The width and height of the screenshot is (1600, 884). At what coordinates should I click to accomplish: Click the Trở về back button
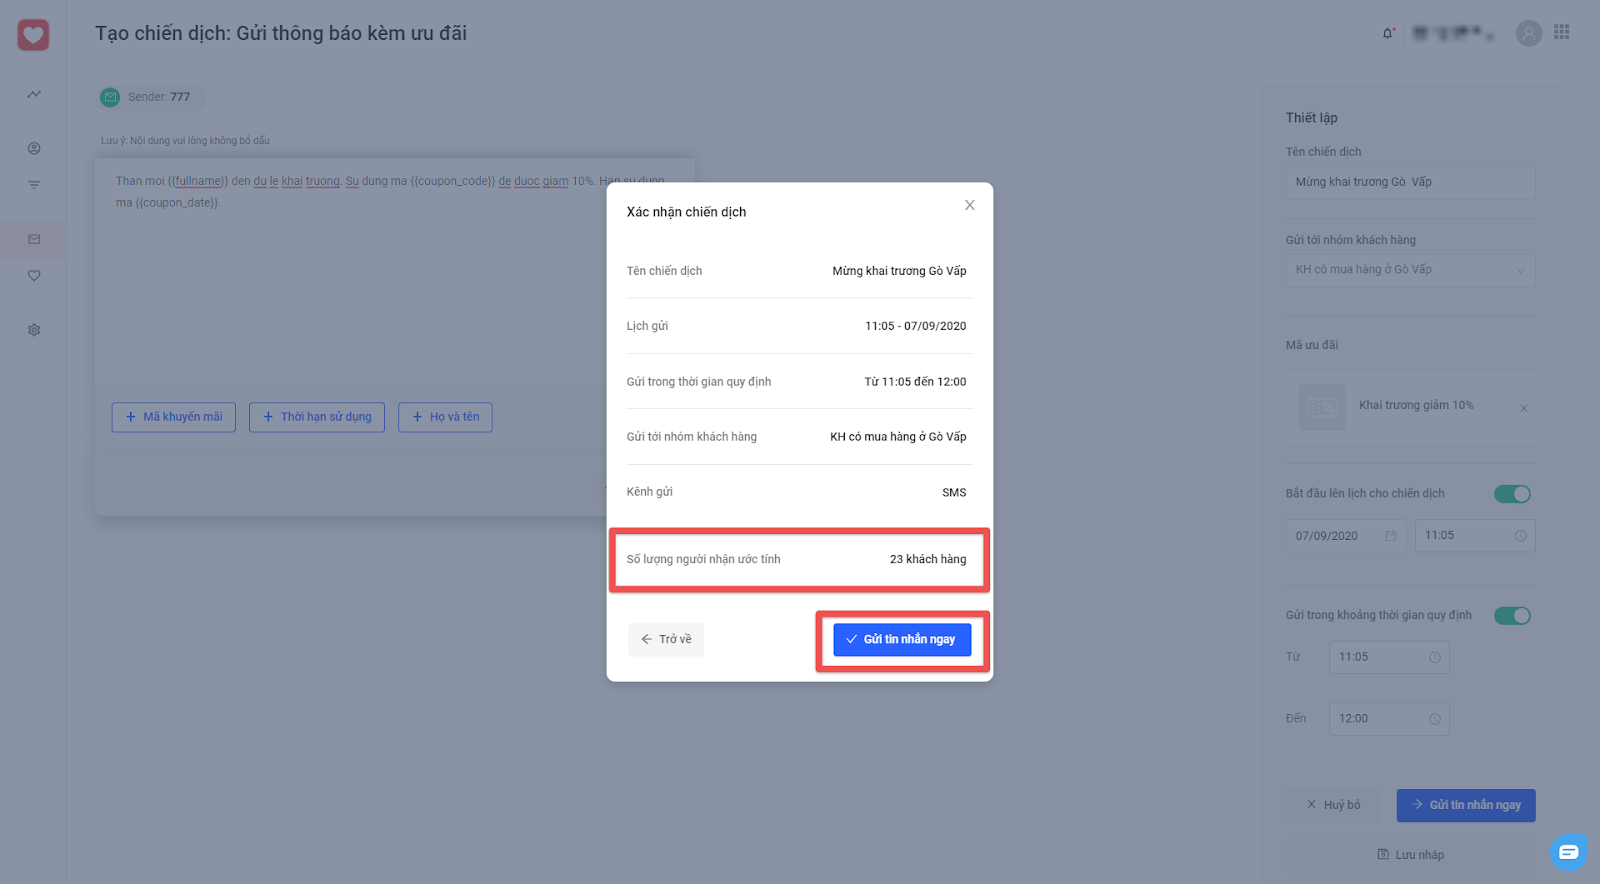[666, 639]
